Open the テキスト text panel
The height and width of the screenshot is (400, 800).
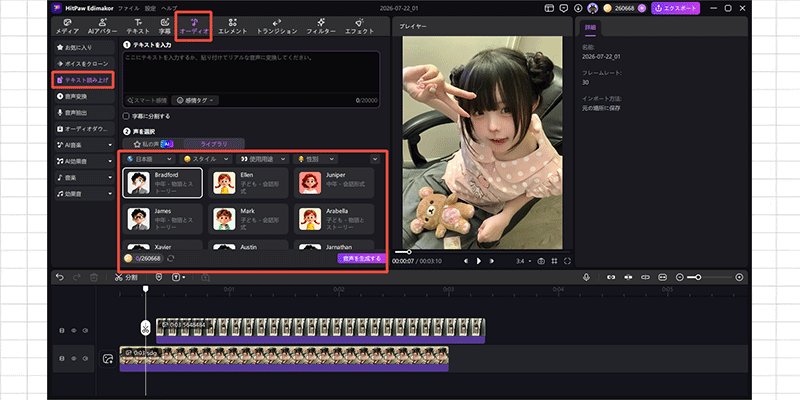[x=138, y=27]
